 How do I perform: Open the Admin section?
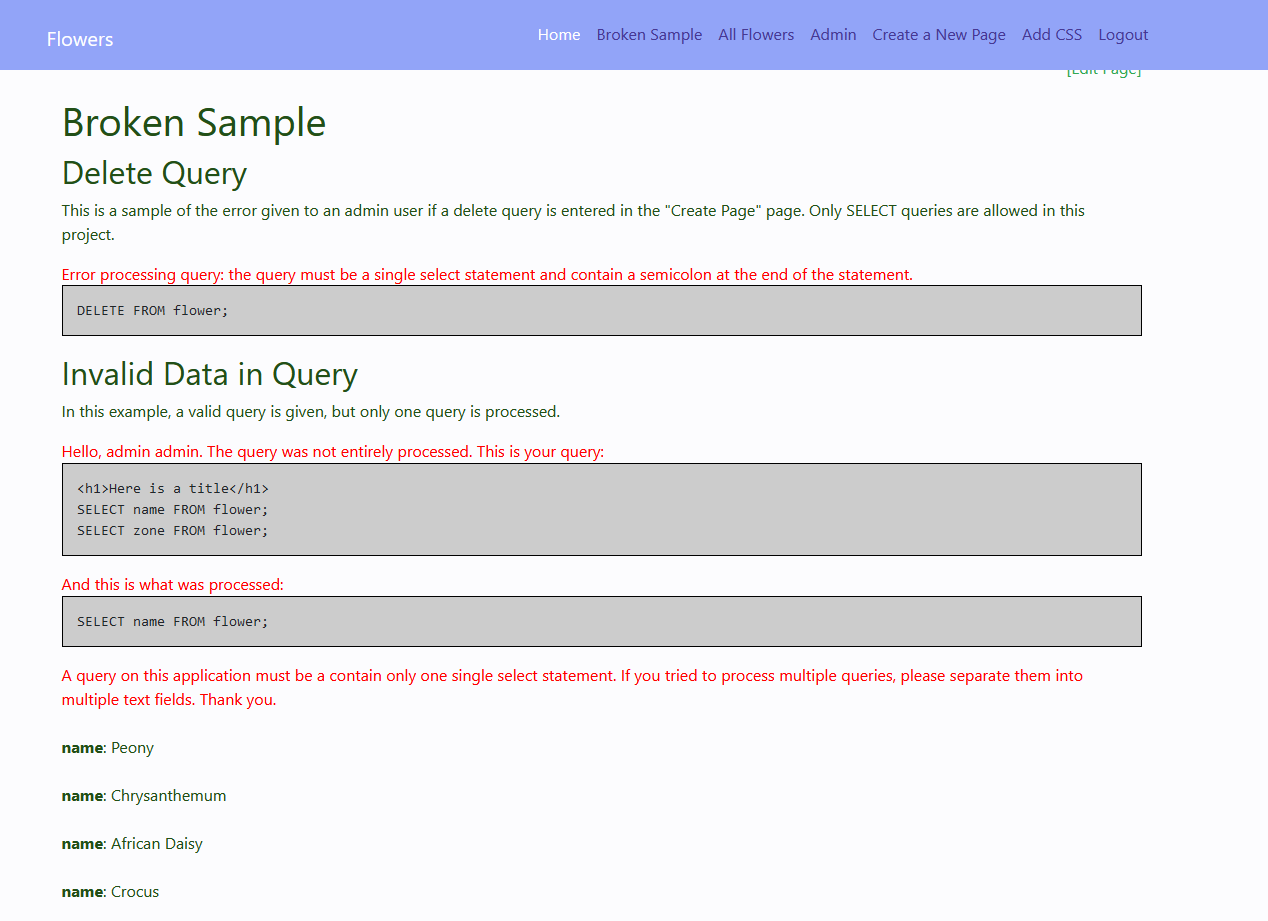pyautogui.click(x=833, y=34)
